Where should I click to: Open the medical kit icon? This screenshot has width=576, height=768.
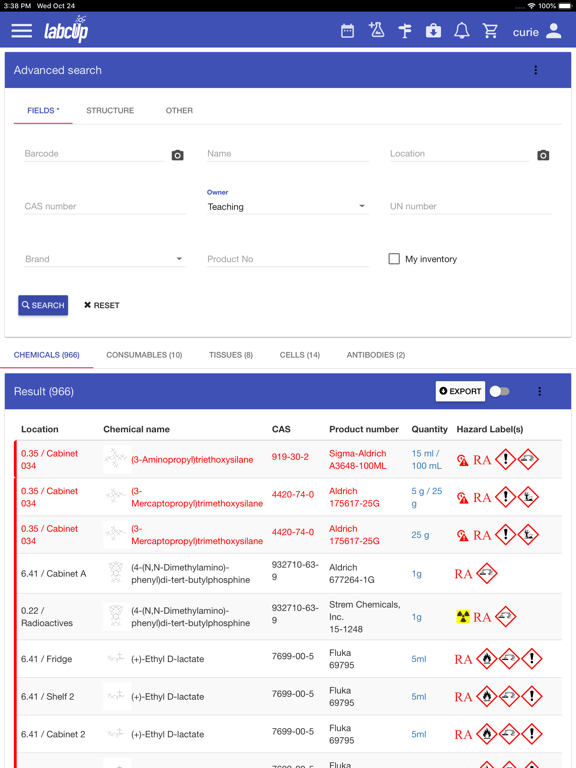[x=433, y=31]
